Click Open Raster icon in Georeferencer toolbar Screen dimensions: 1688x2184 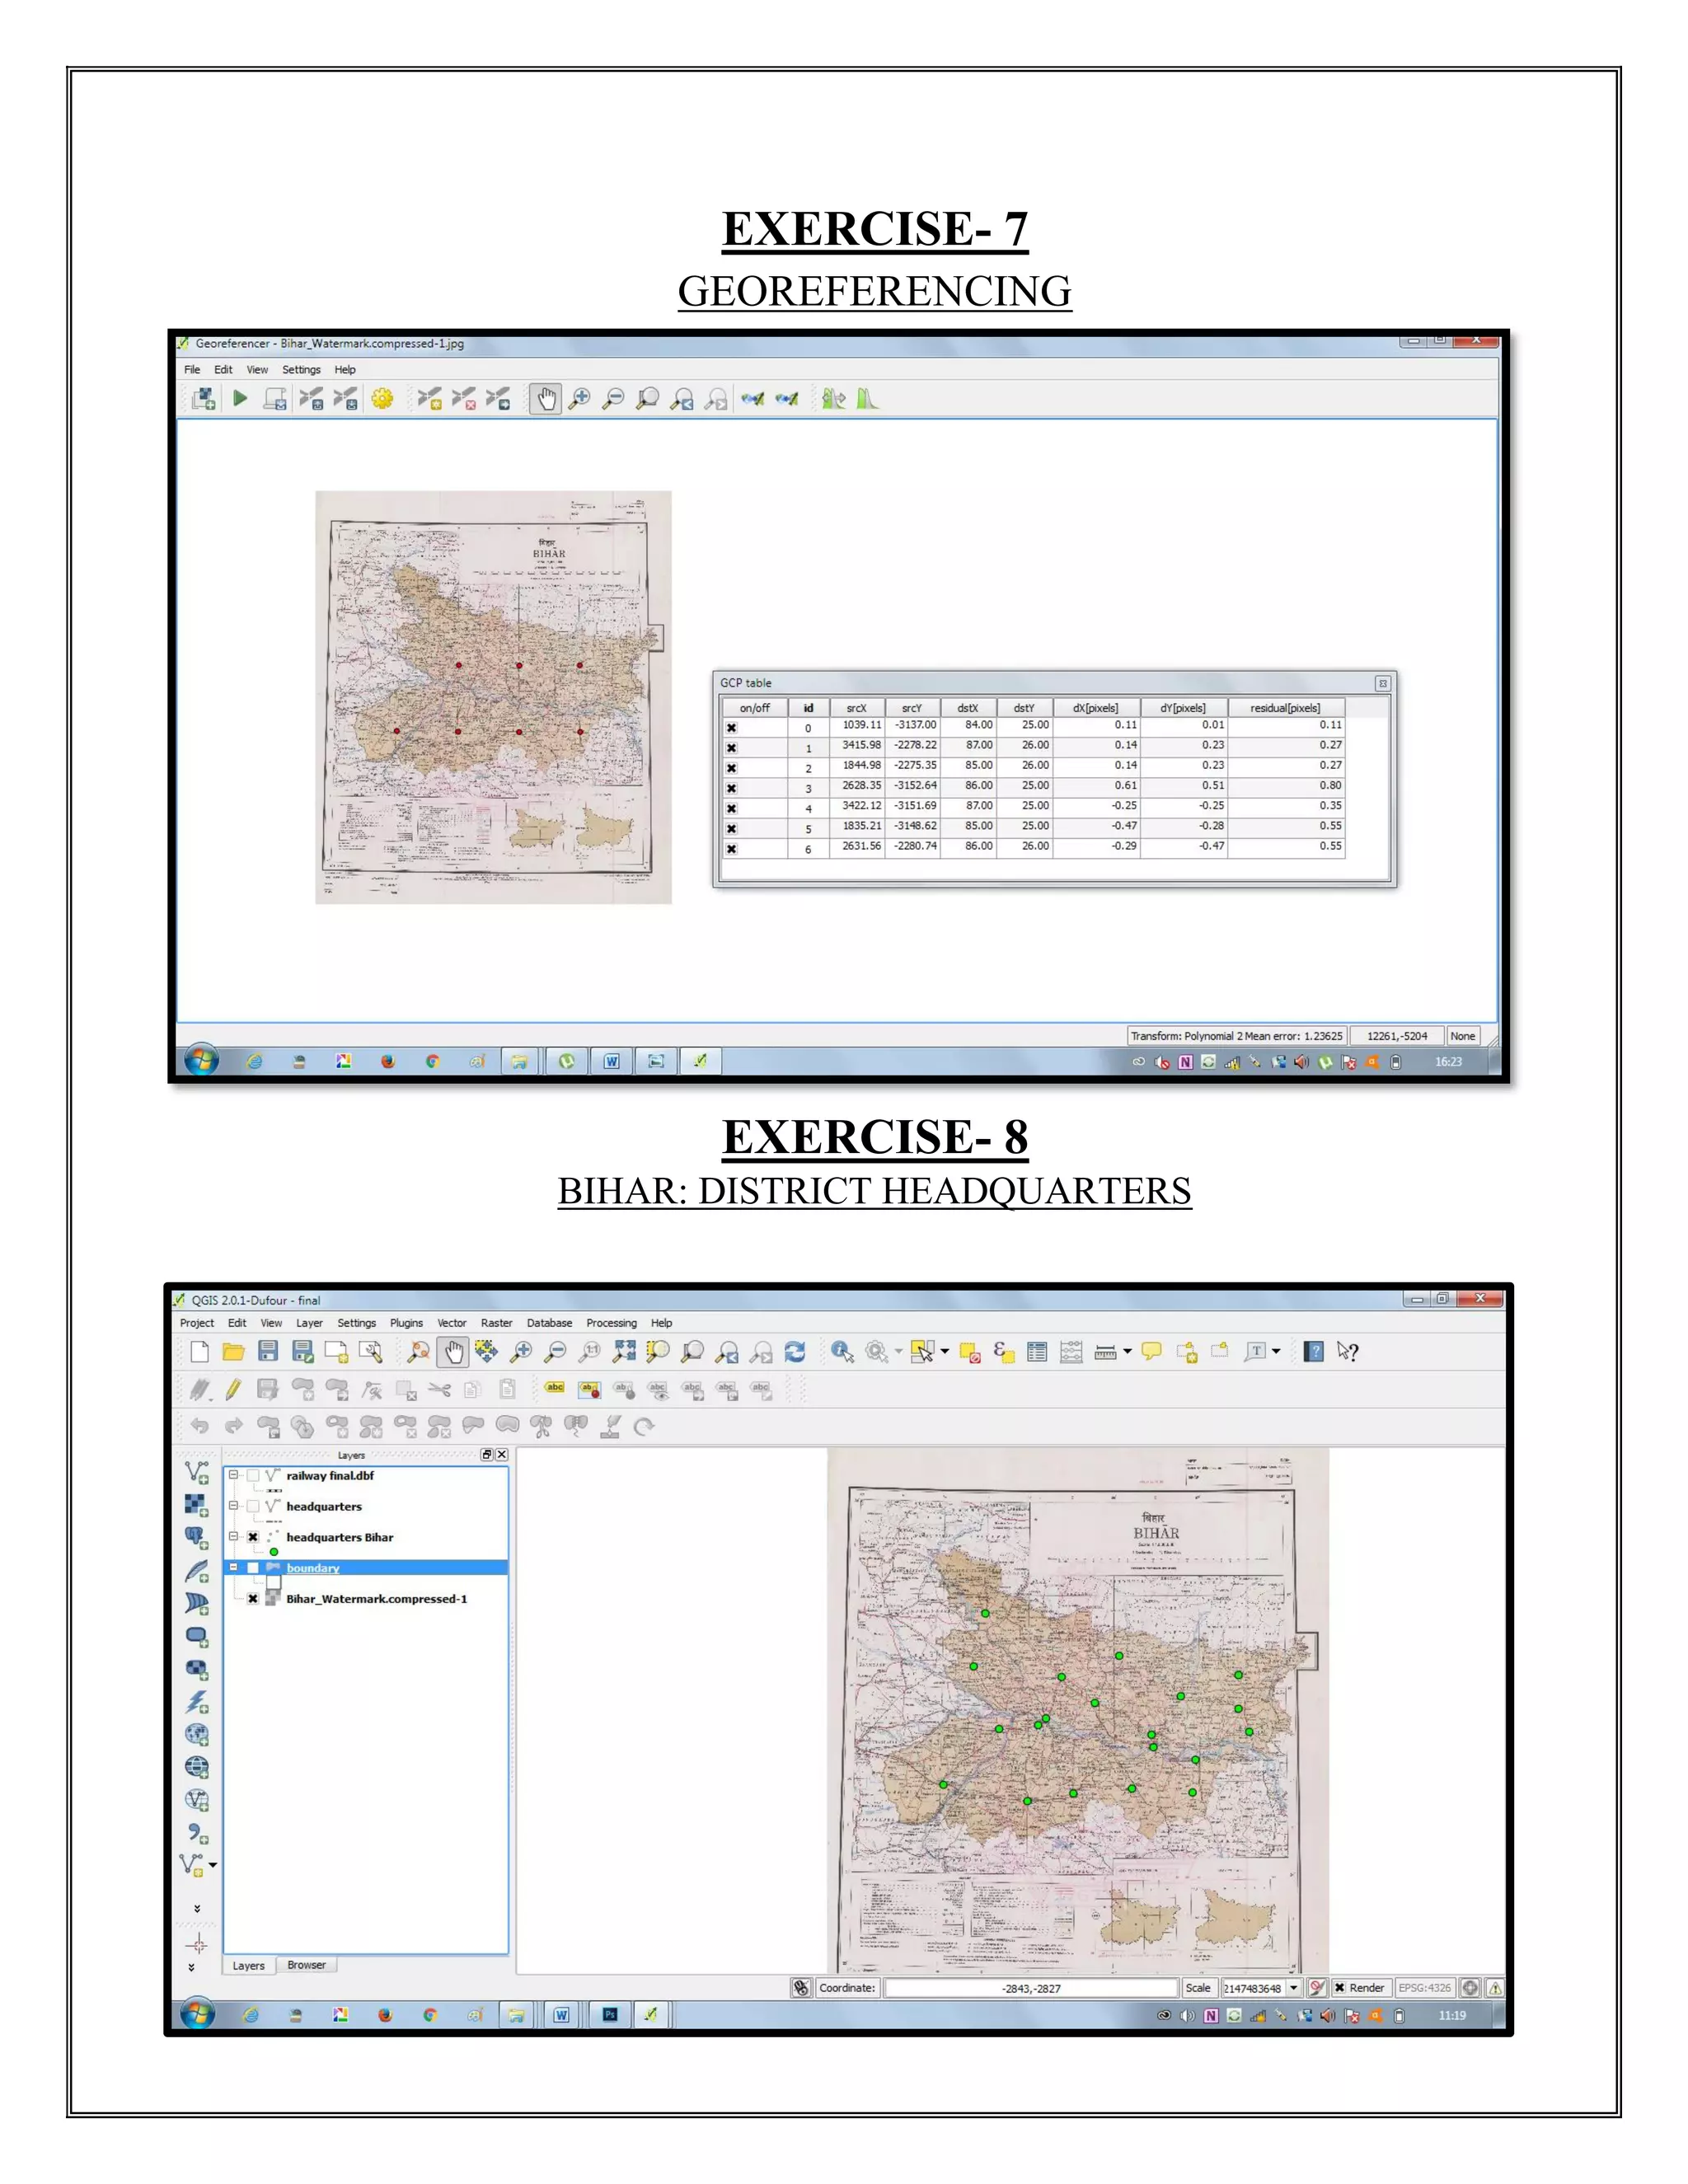(x=203, y=399)
